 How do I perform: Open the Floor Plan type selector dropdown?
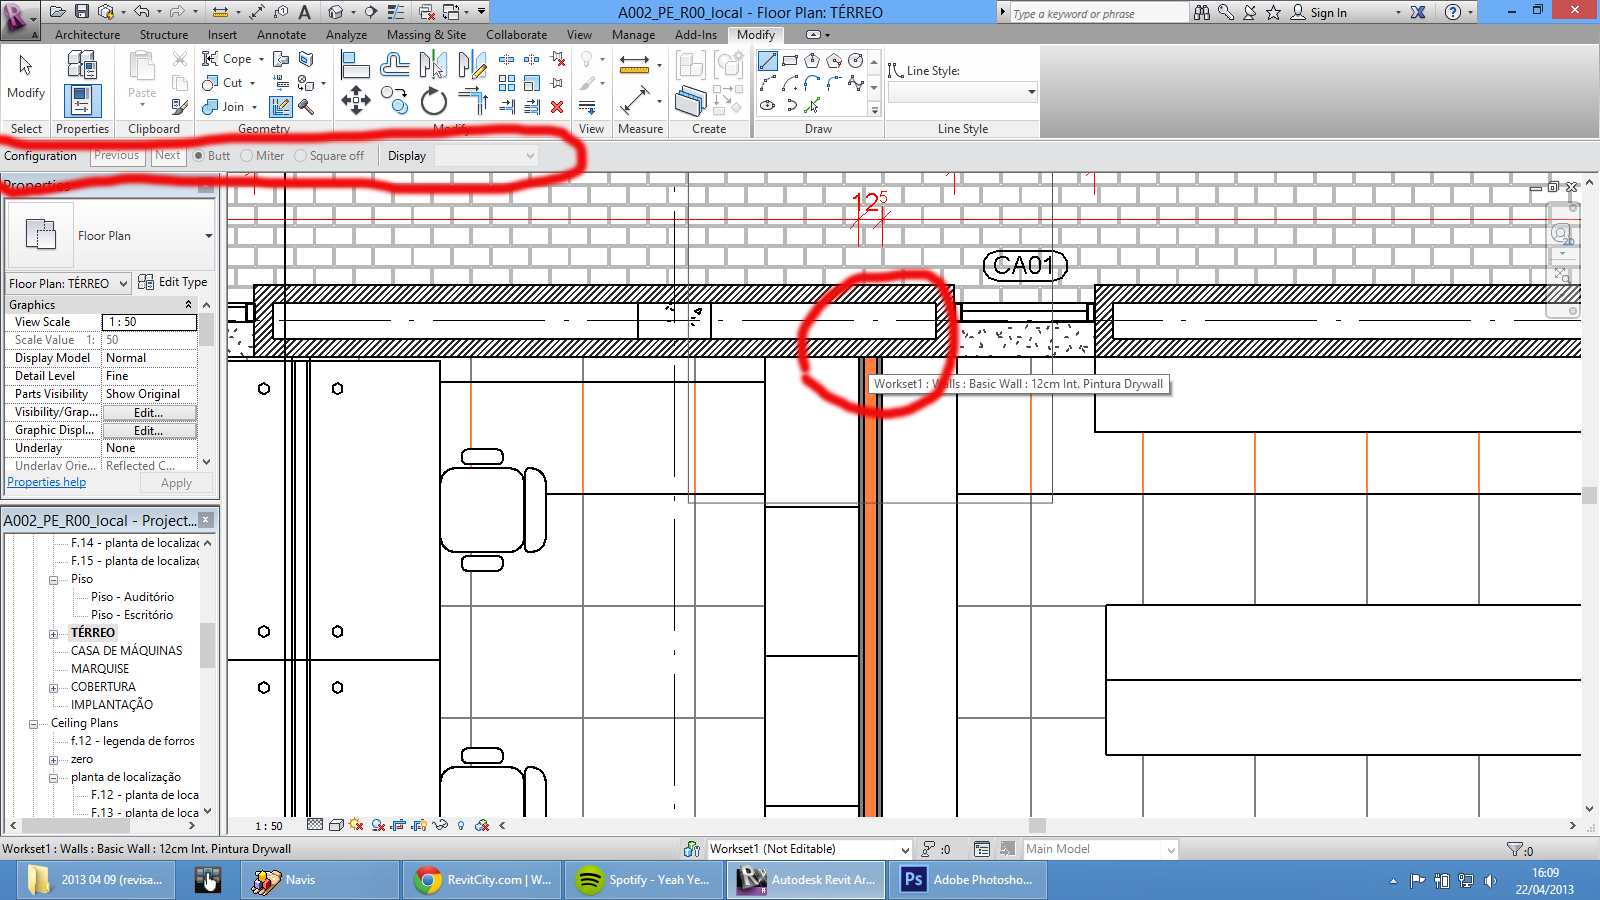click(x=111, y=236)
